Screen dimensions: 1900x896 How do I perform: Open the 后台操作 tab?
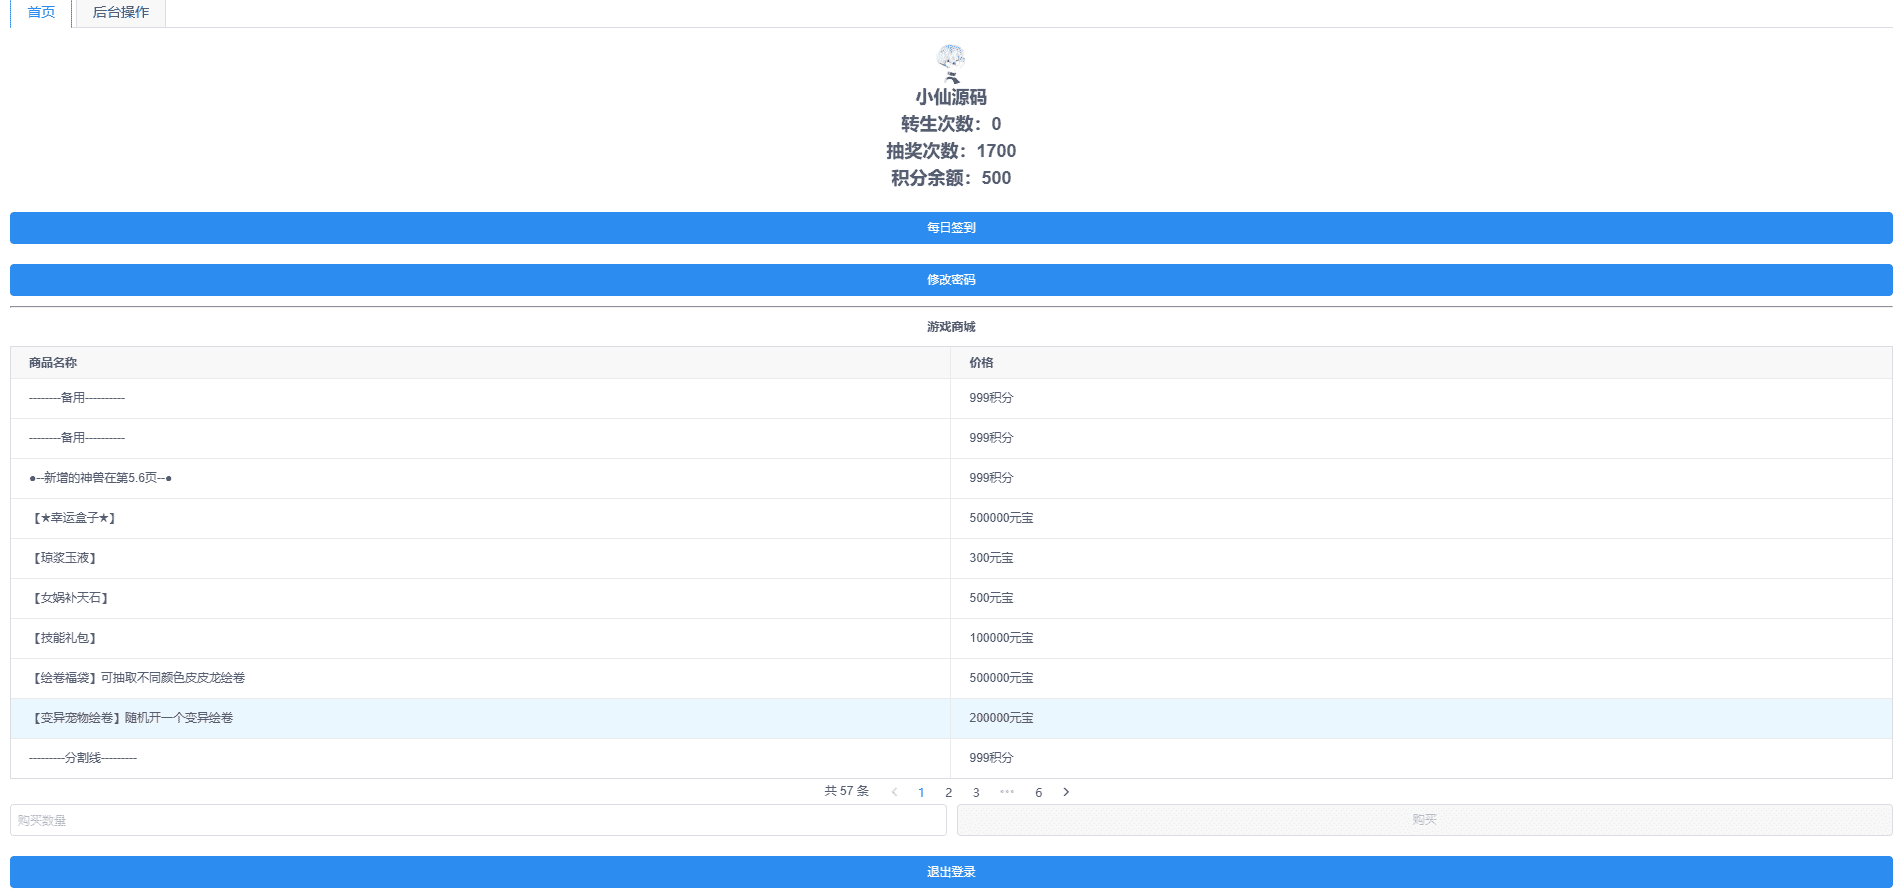[121, 13]
